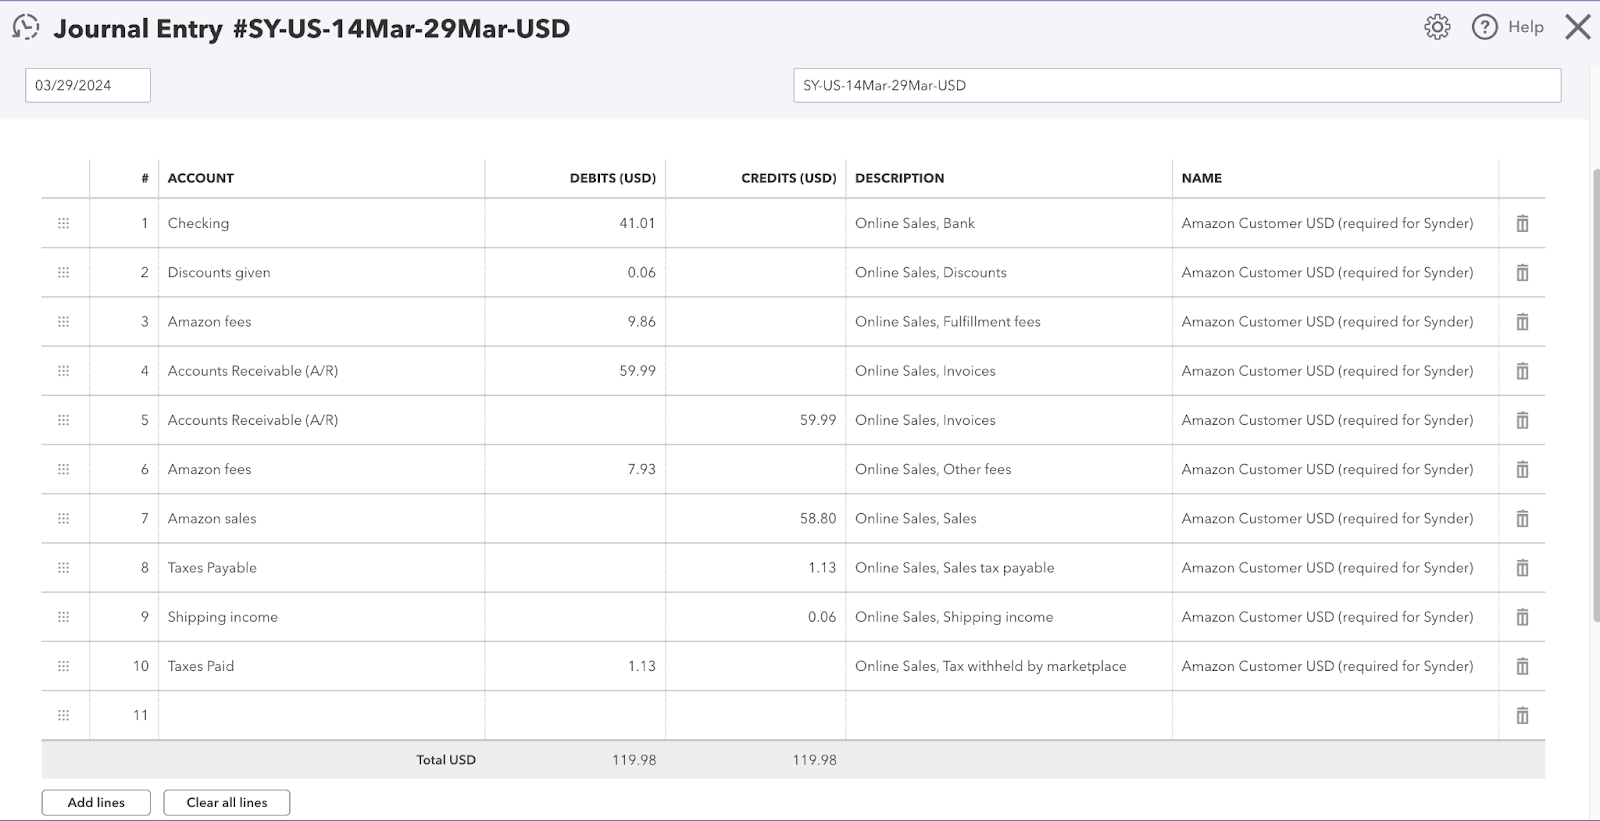Click the ACCOUNT column header
The width and height of the screenshot is (1600, 821).
click(x=200, y=178)
